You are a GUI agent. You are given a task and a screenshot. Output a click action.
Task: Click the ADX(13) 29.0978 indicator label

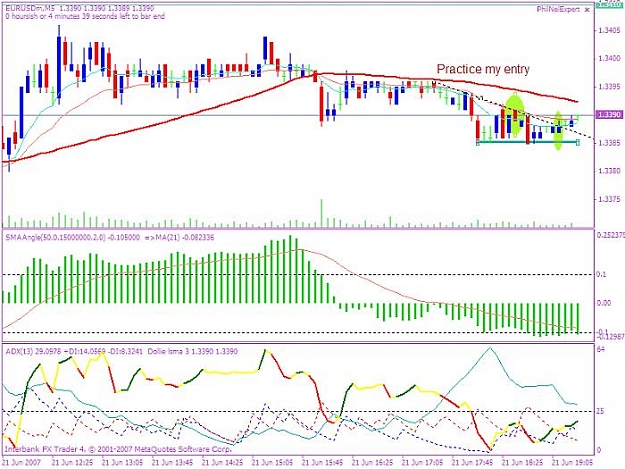click(33, 351)
